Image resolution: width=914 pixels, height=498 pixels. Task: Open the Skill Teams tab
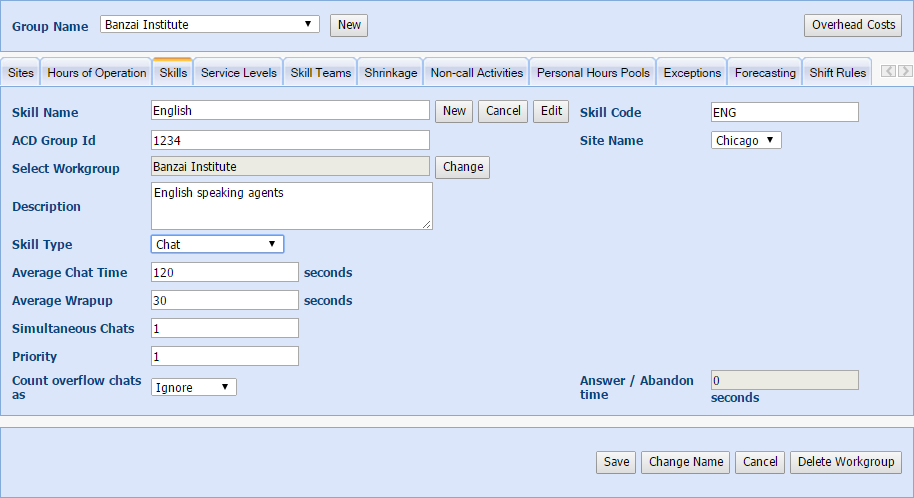(x=321, y=73)
